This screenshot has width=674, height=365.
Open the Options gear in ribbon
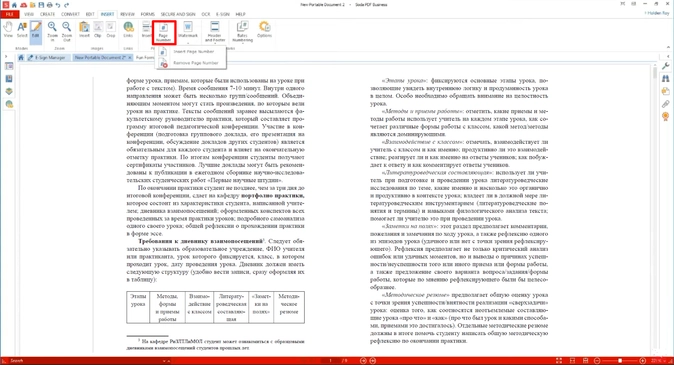(264, 30)
